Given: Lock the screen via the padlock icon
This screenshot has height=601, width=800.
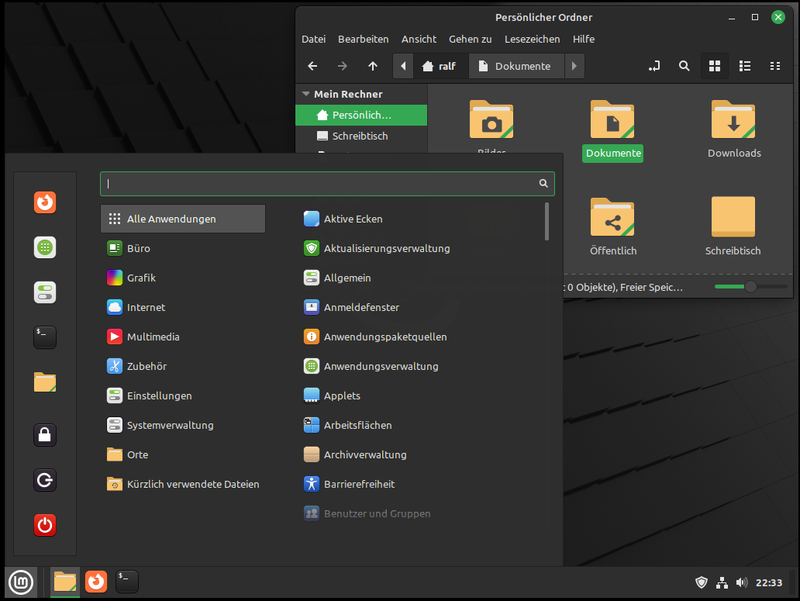Looking at the screenshot, I should coord(44,435).
